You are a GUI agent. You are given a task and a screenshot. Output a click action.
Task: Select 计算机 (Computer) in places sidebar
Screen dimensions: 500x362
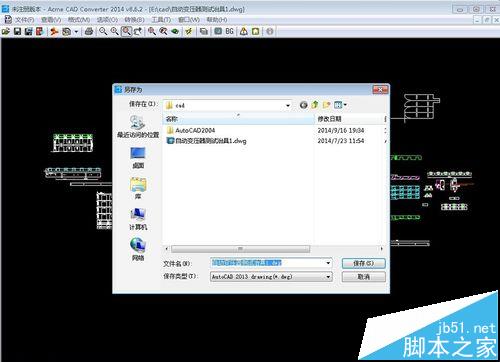tap(138, 219)
